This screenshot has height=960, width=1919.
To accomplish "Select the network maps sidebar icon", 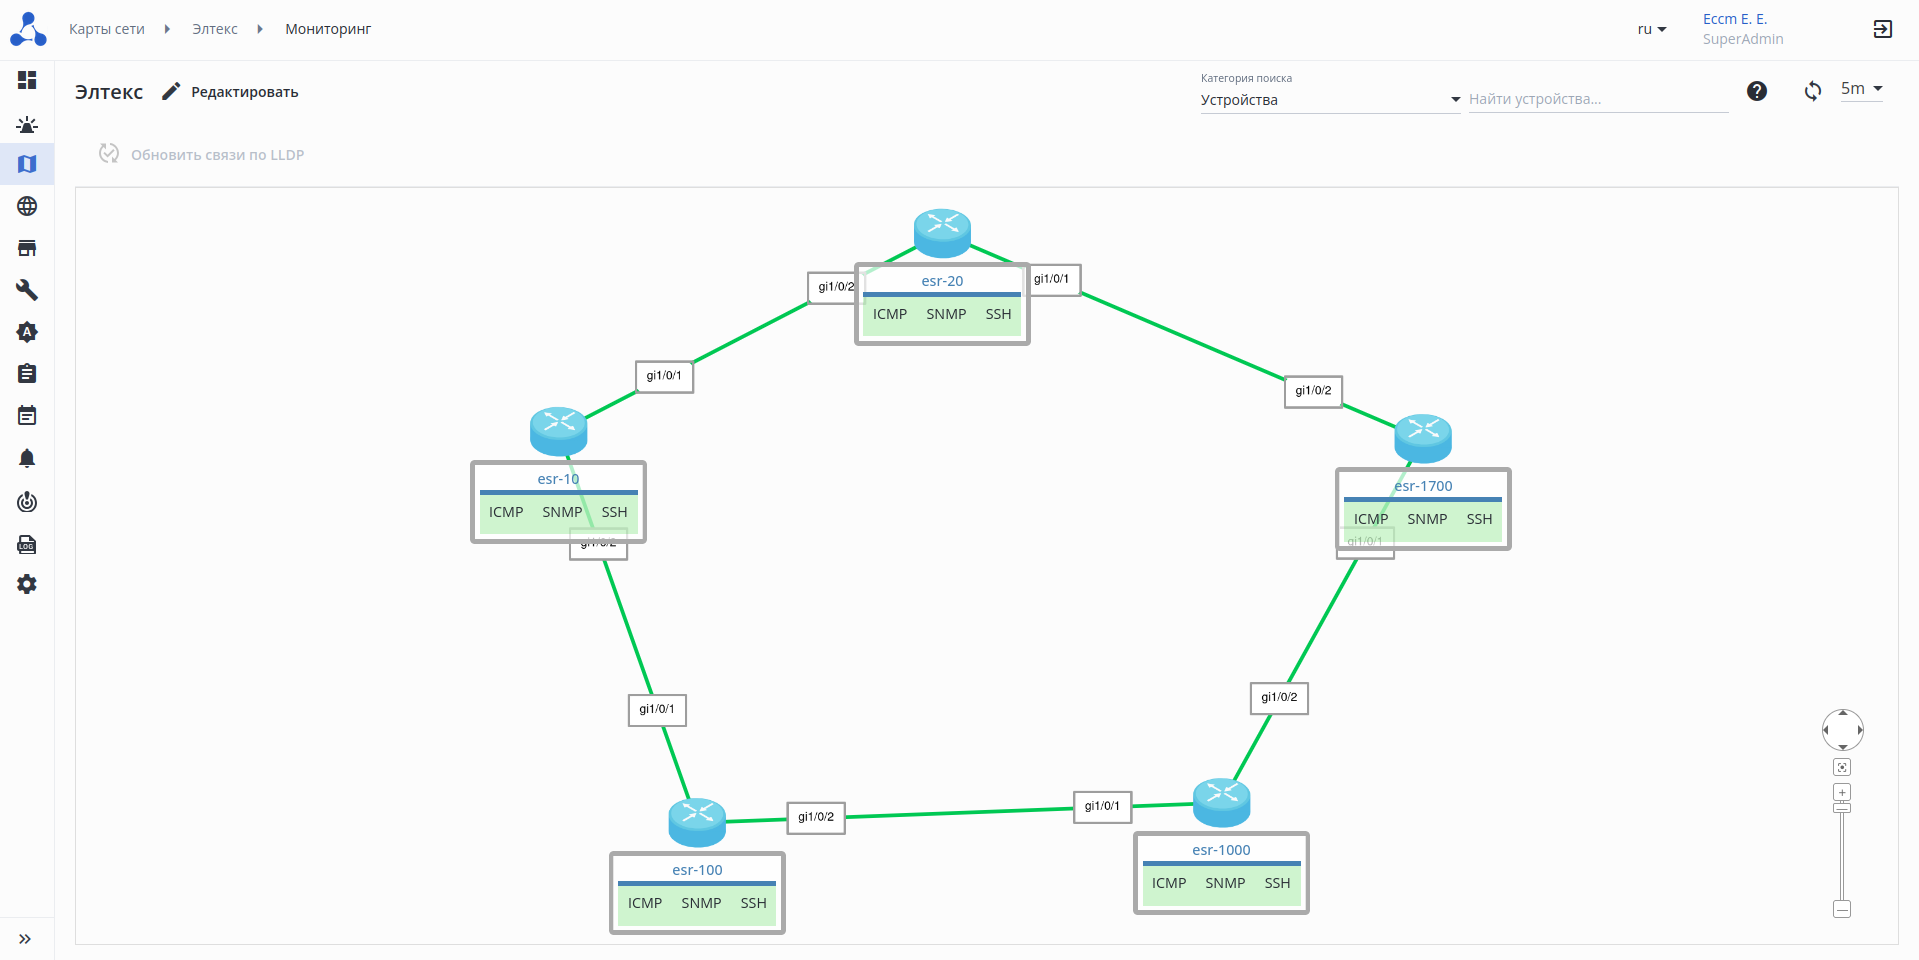I will [x=27, y=164].
